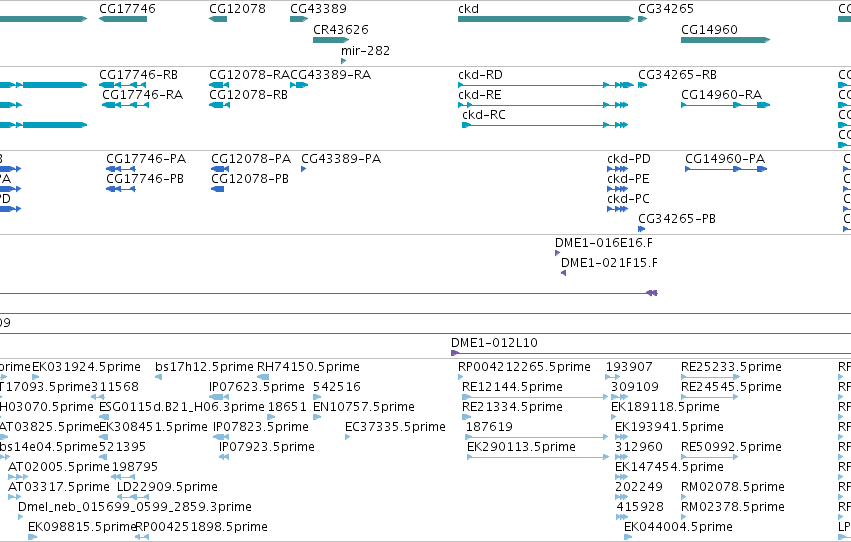Screen dimensions: 851x542
Task: Select the RE25233.5prime EST line
Action: click(710, 377)
